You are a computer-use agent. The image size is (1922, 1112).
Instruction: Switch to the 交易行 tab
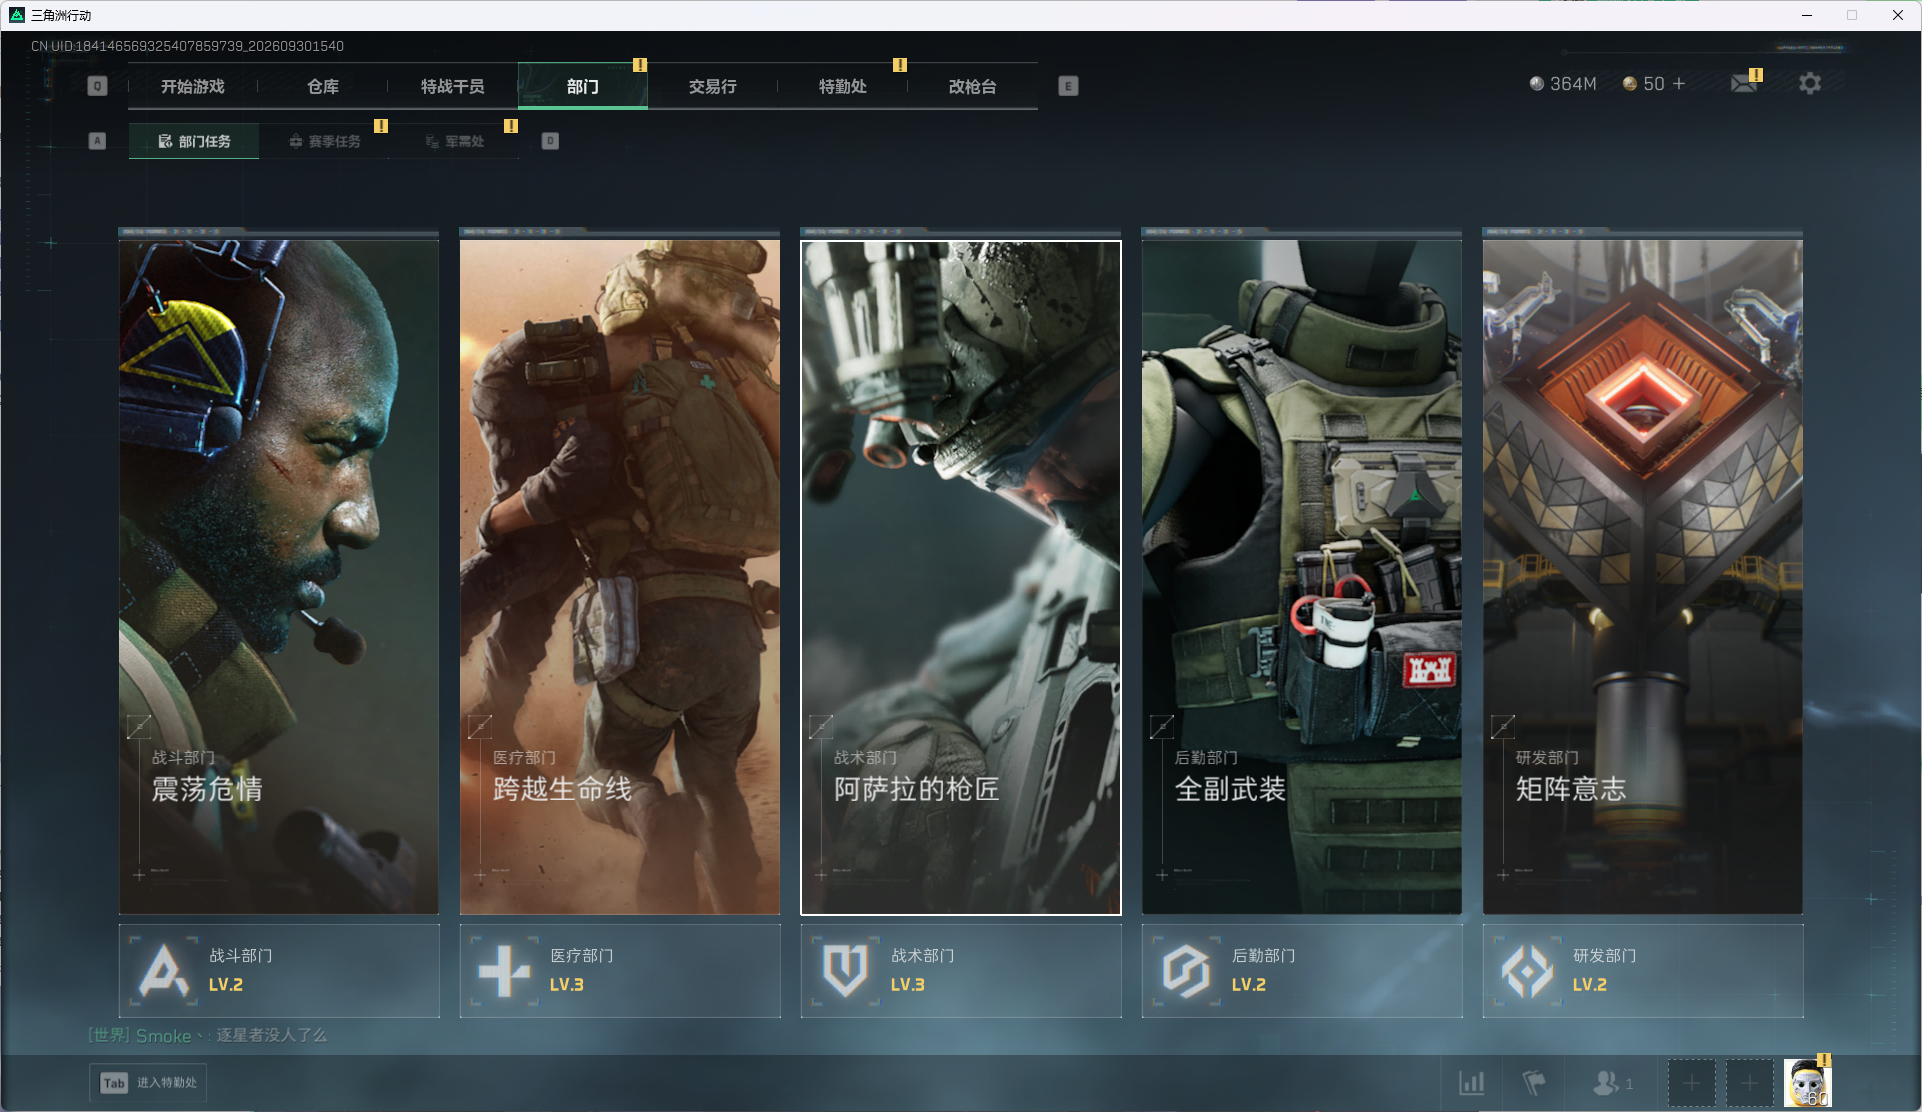[712, 86]
